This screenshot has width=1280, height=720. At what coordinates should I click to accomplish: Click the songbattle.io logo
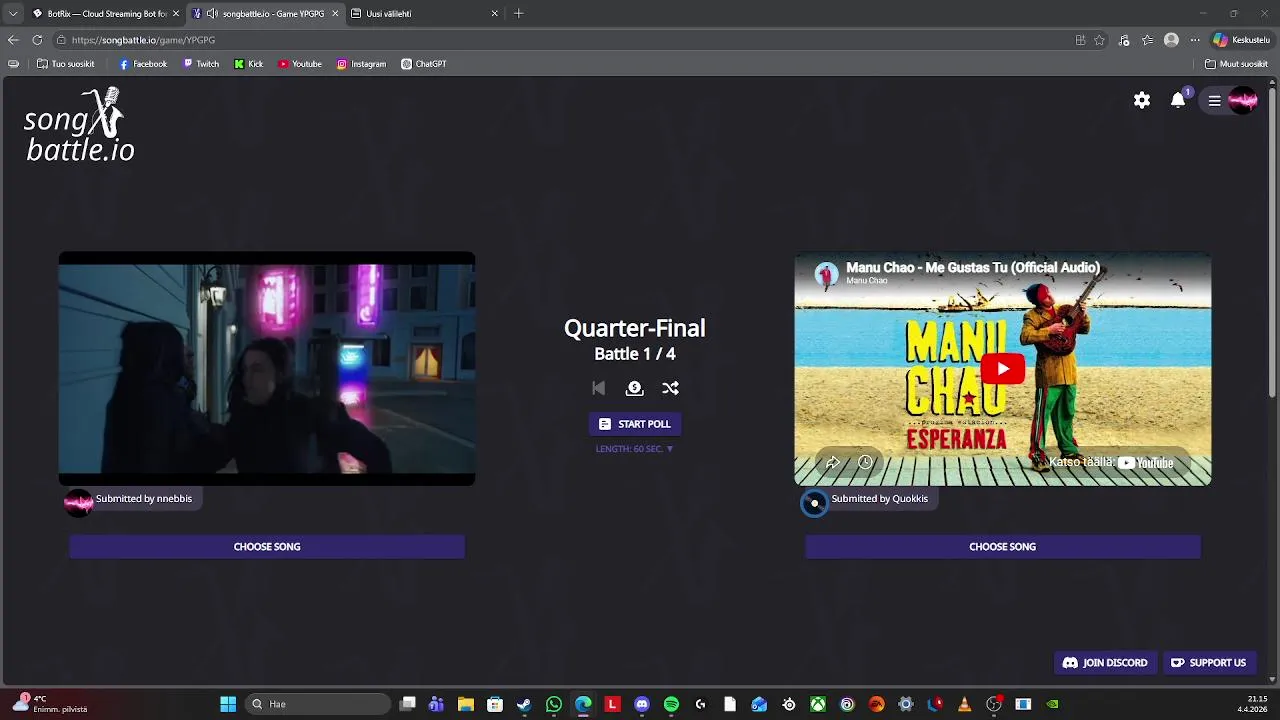pos(79,126)
